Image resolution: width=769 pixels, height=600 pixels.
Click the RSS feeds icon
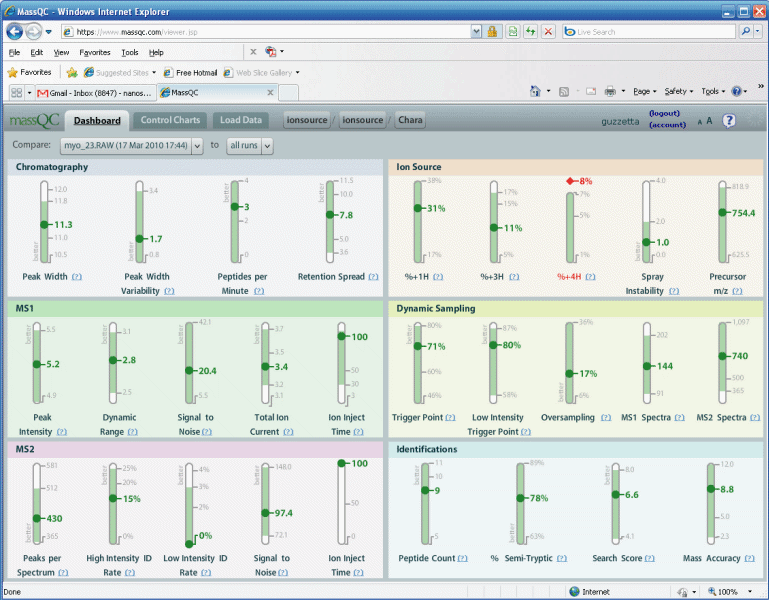click(564, 91)
